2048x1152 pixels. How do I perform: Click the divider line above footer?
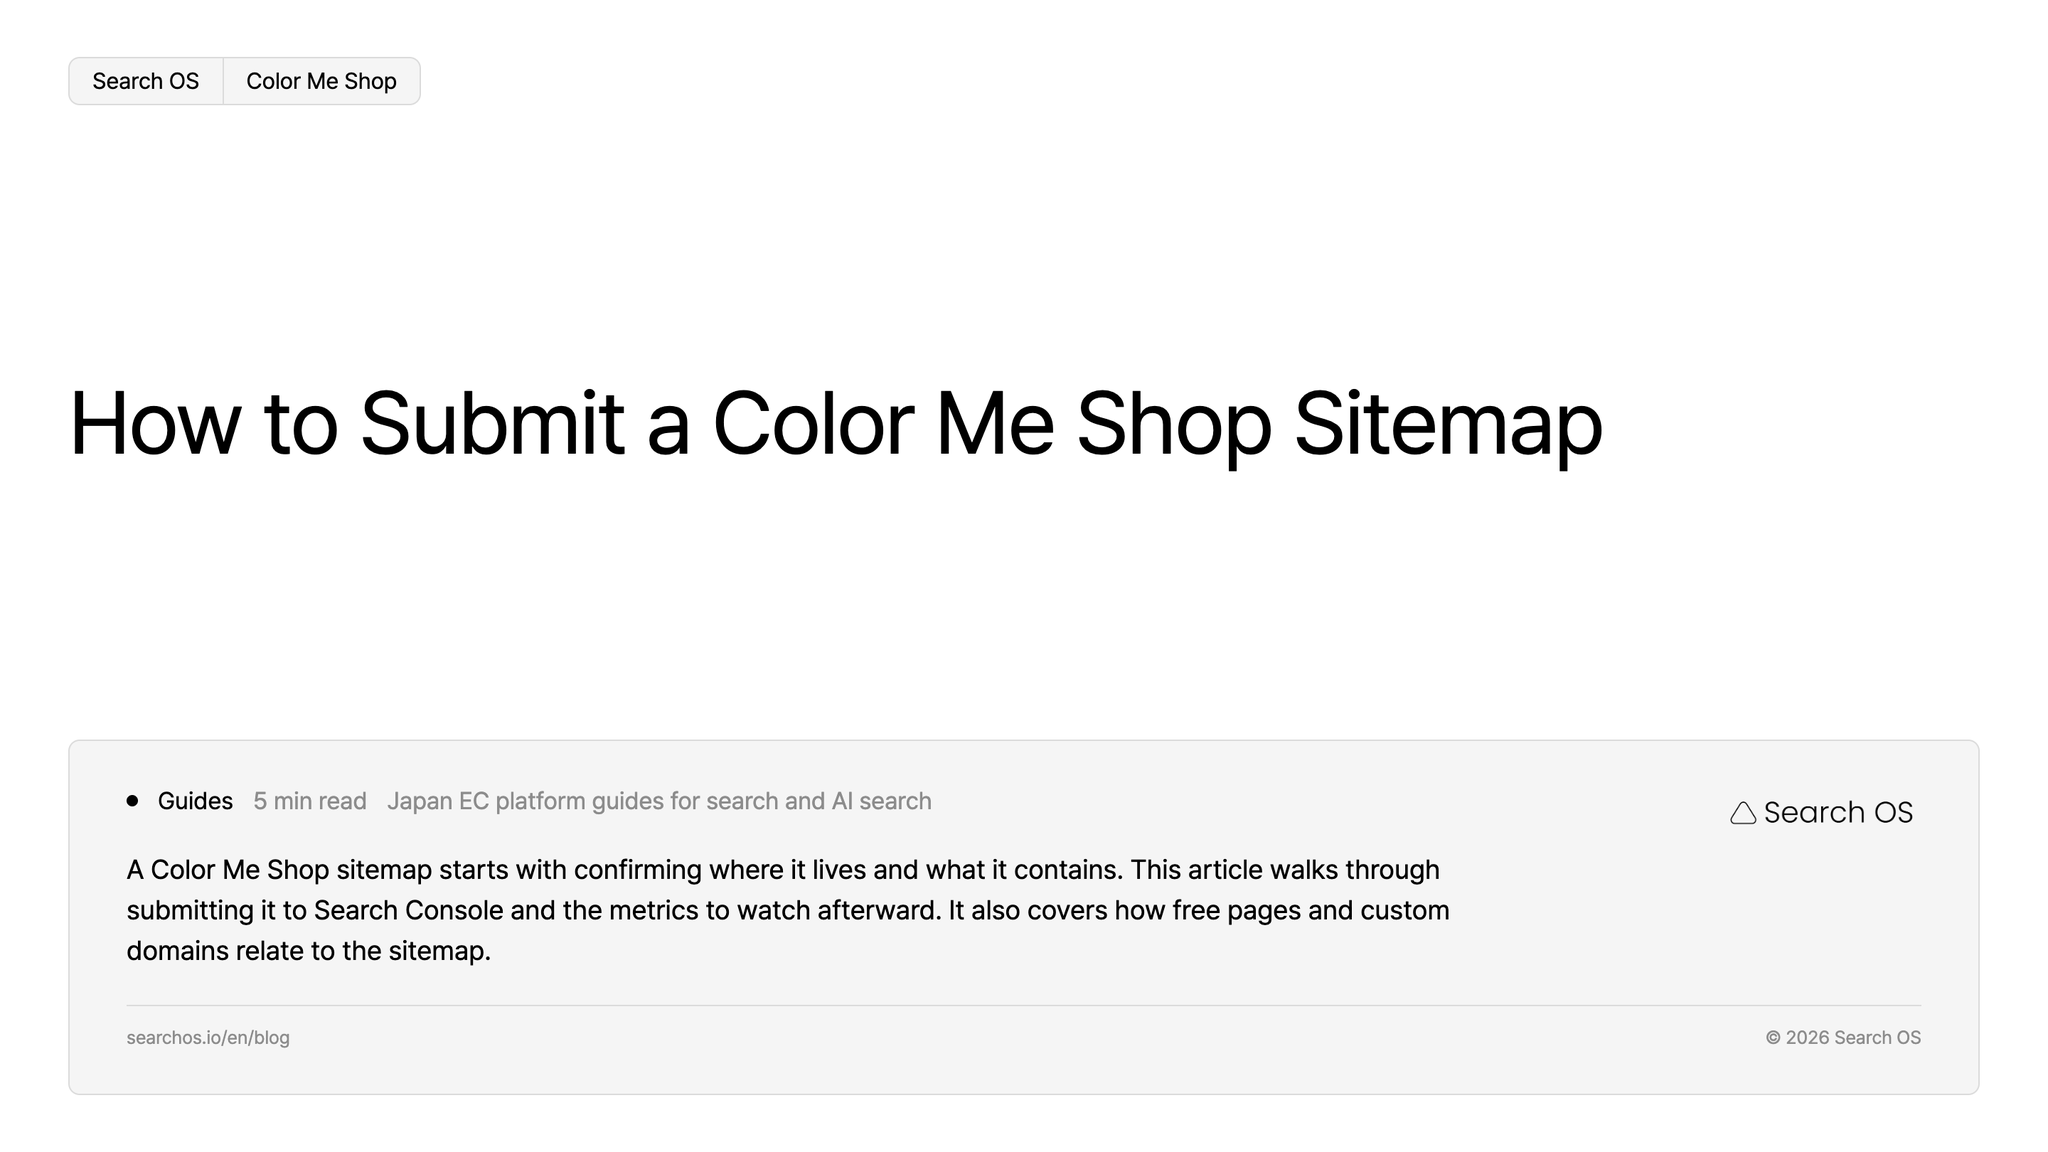(x=1024, y=1005)
